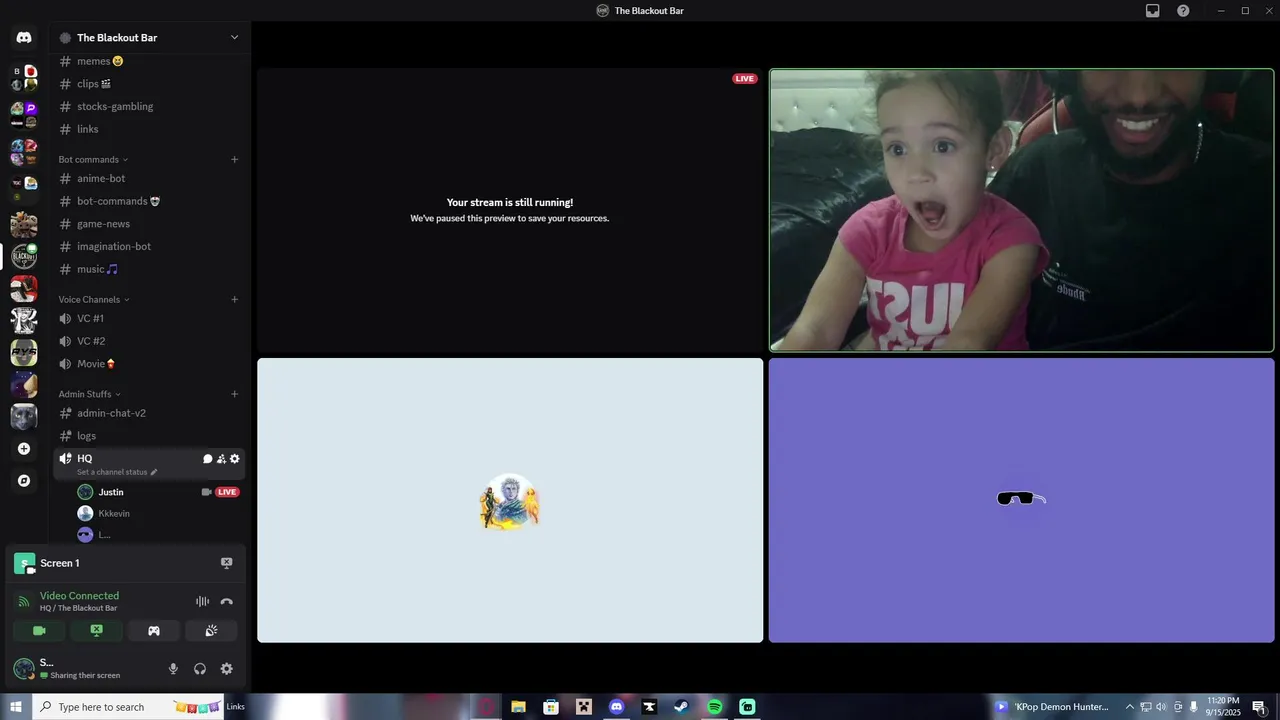Show hidden tray icons chevron
Viewport: 1280px width, 720px height.
[1130, 707]
